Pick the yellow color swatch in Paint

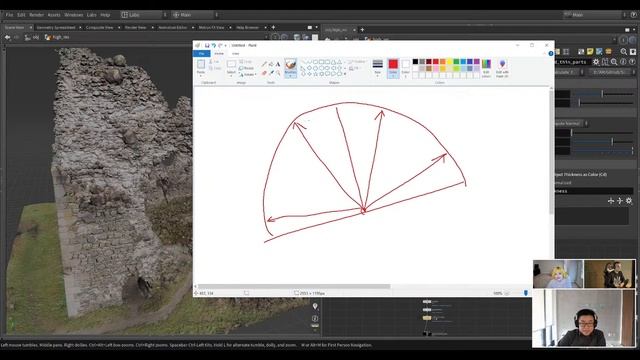pyautogui.click(x=449, y=62)
